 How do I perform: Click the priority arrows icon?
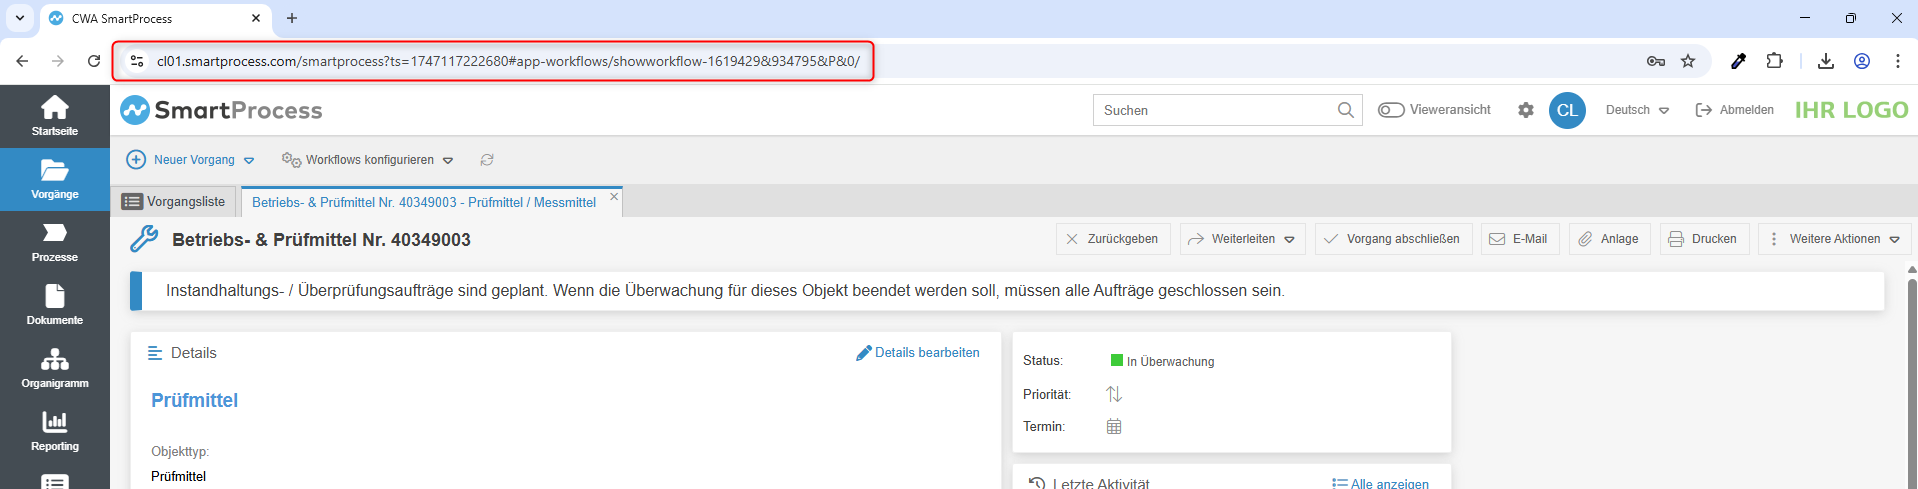[1114, 394]
